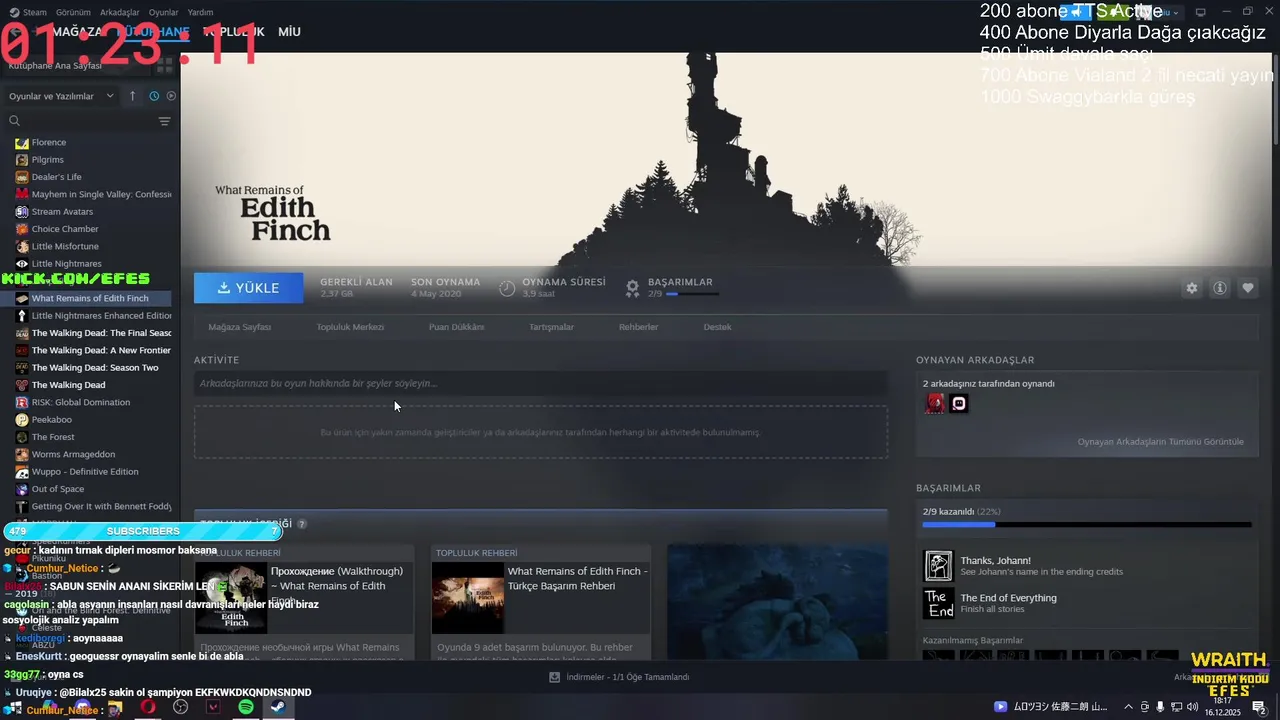
Task: Switch to the MİU profile tab
Action: (x=289, y=32)
